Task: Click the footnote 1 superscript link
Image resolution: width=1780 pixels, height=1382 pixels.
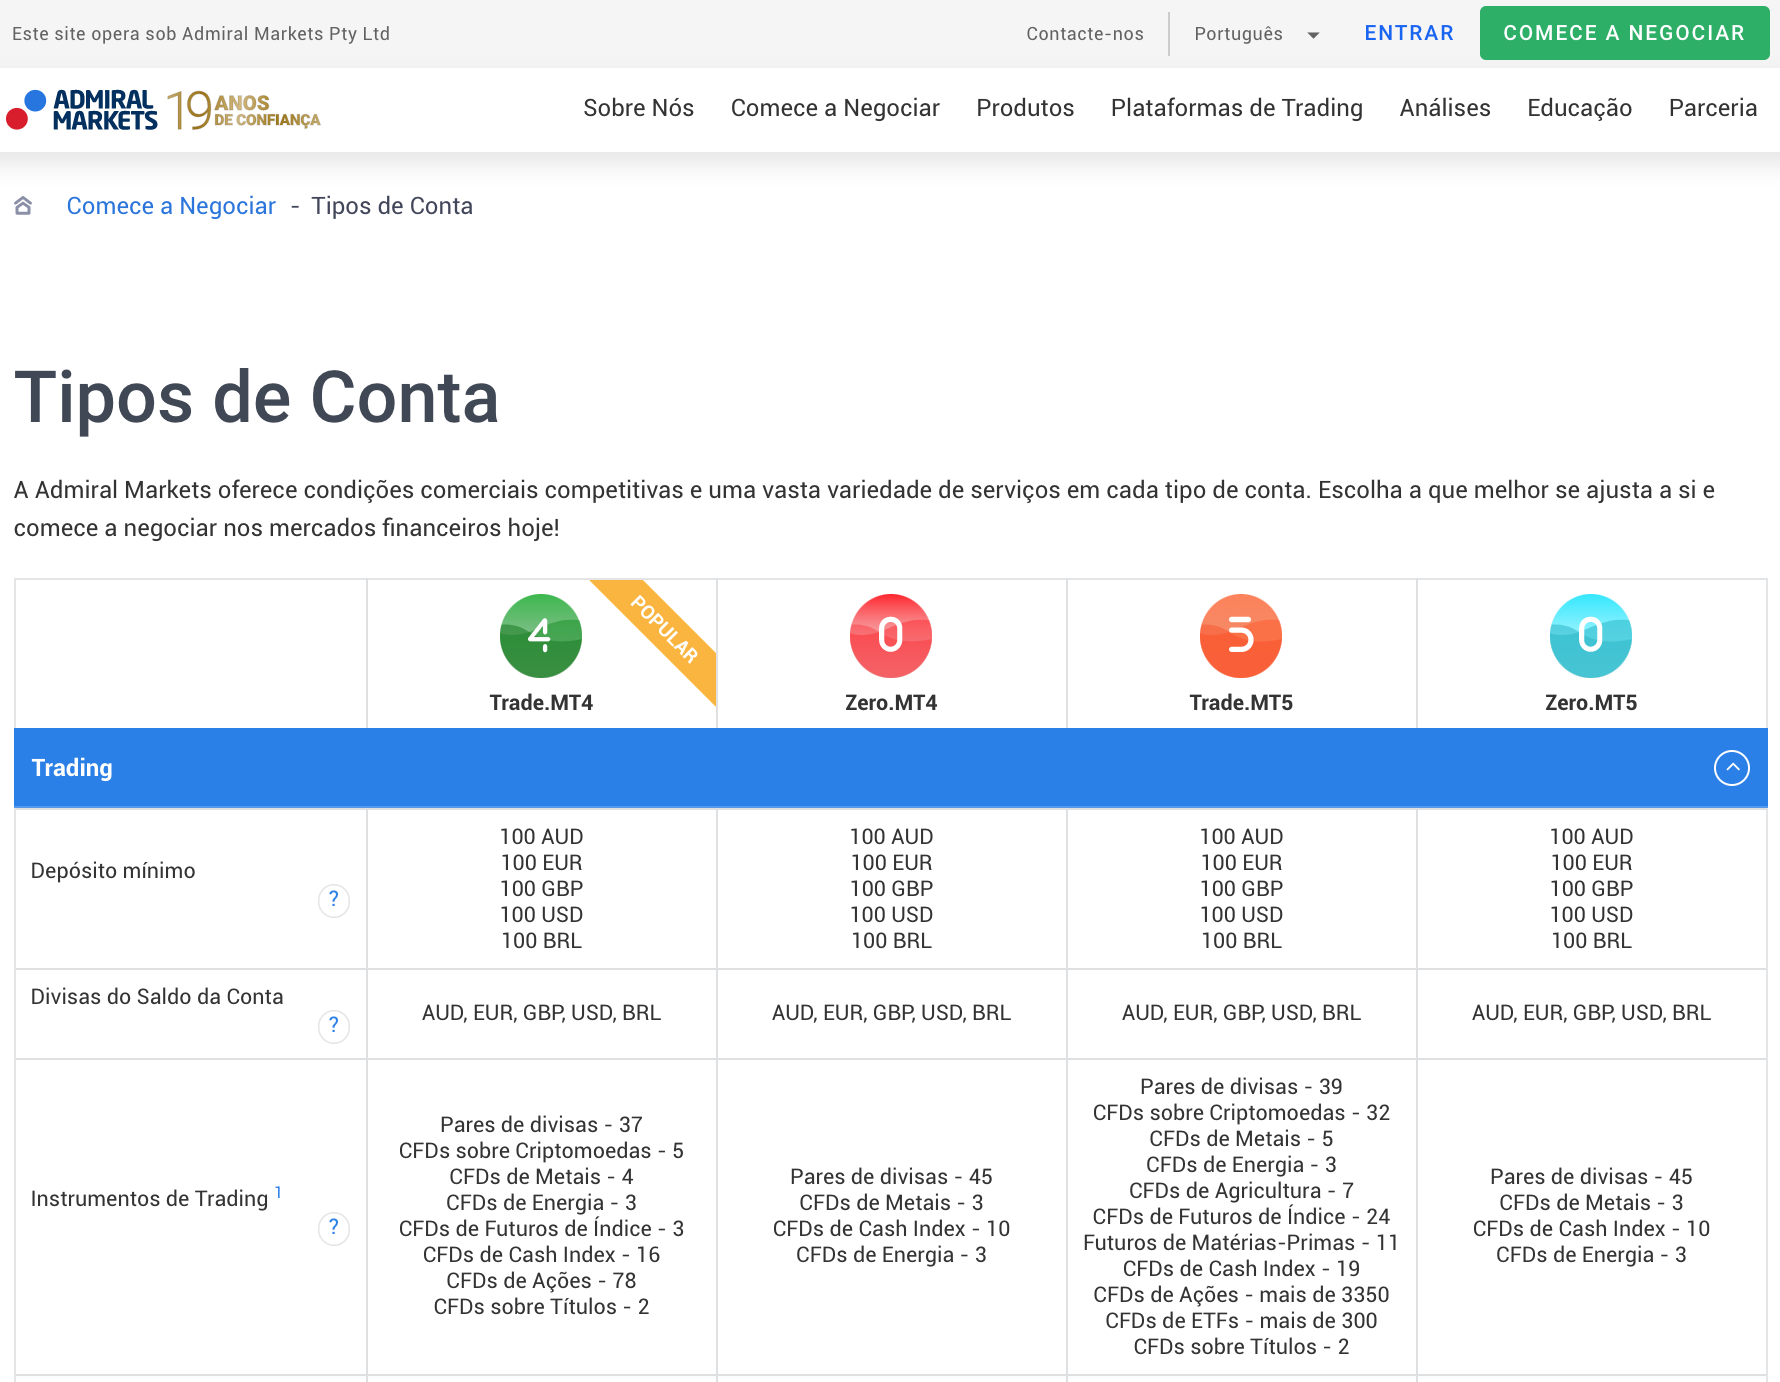Action: 278,1192
